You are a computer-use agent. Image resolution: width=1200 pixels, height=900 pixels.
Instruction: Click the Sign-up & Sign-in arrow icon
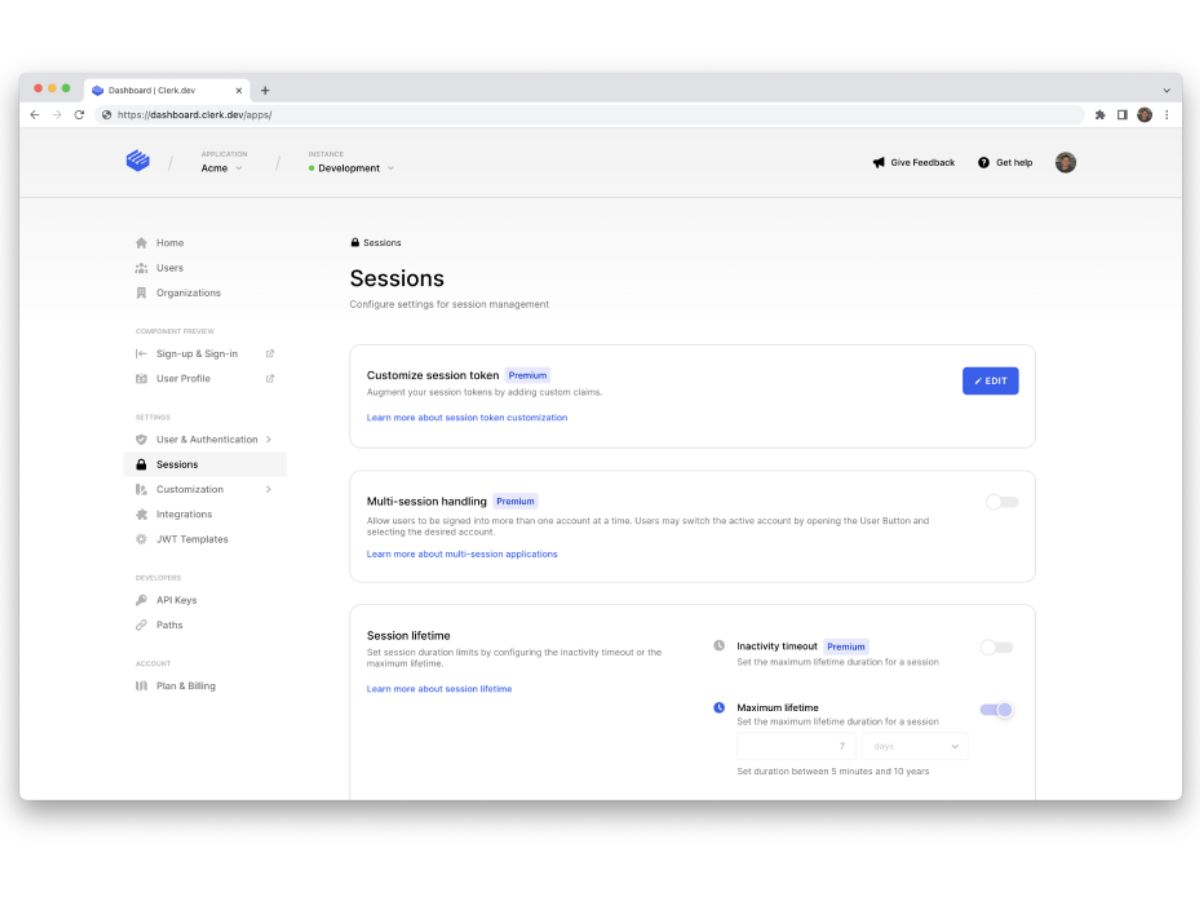click(x=142, y=354)
